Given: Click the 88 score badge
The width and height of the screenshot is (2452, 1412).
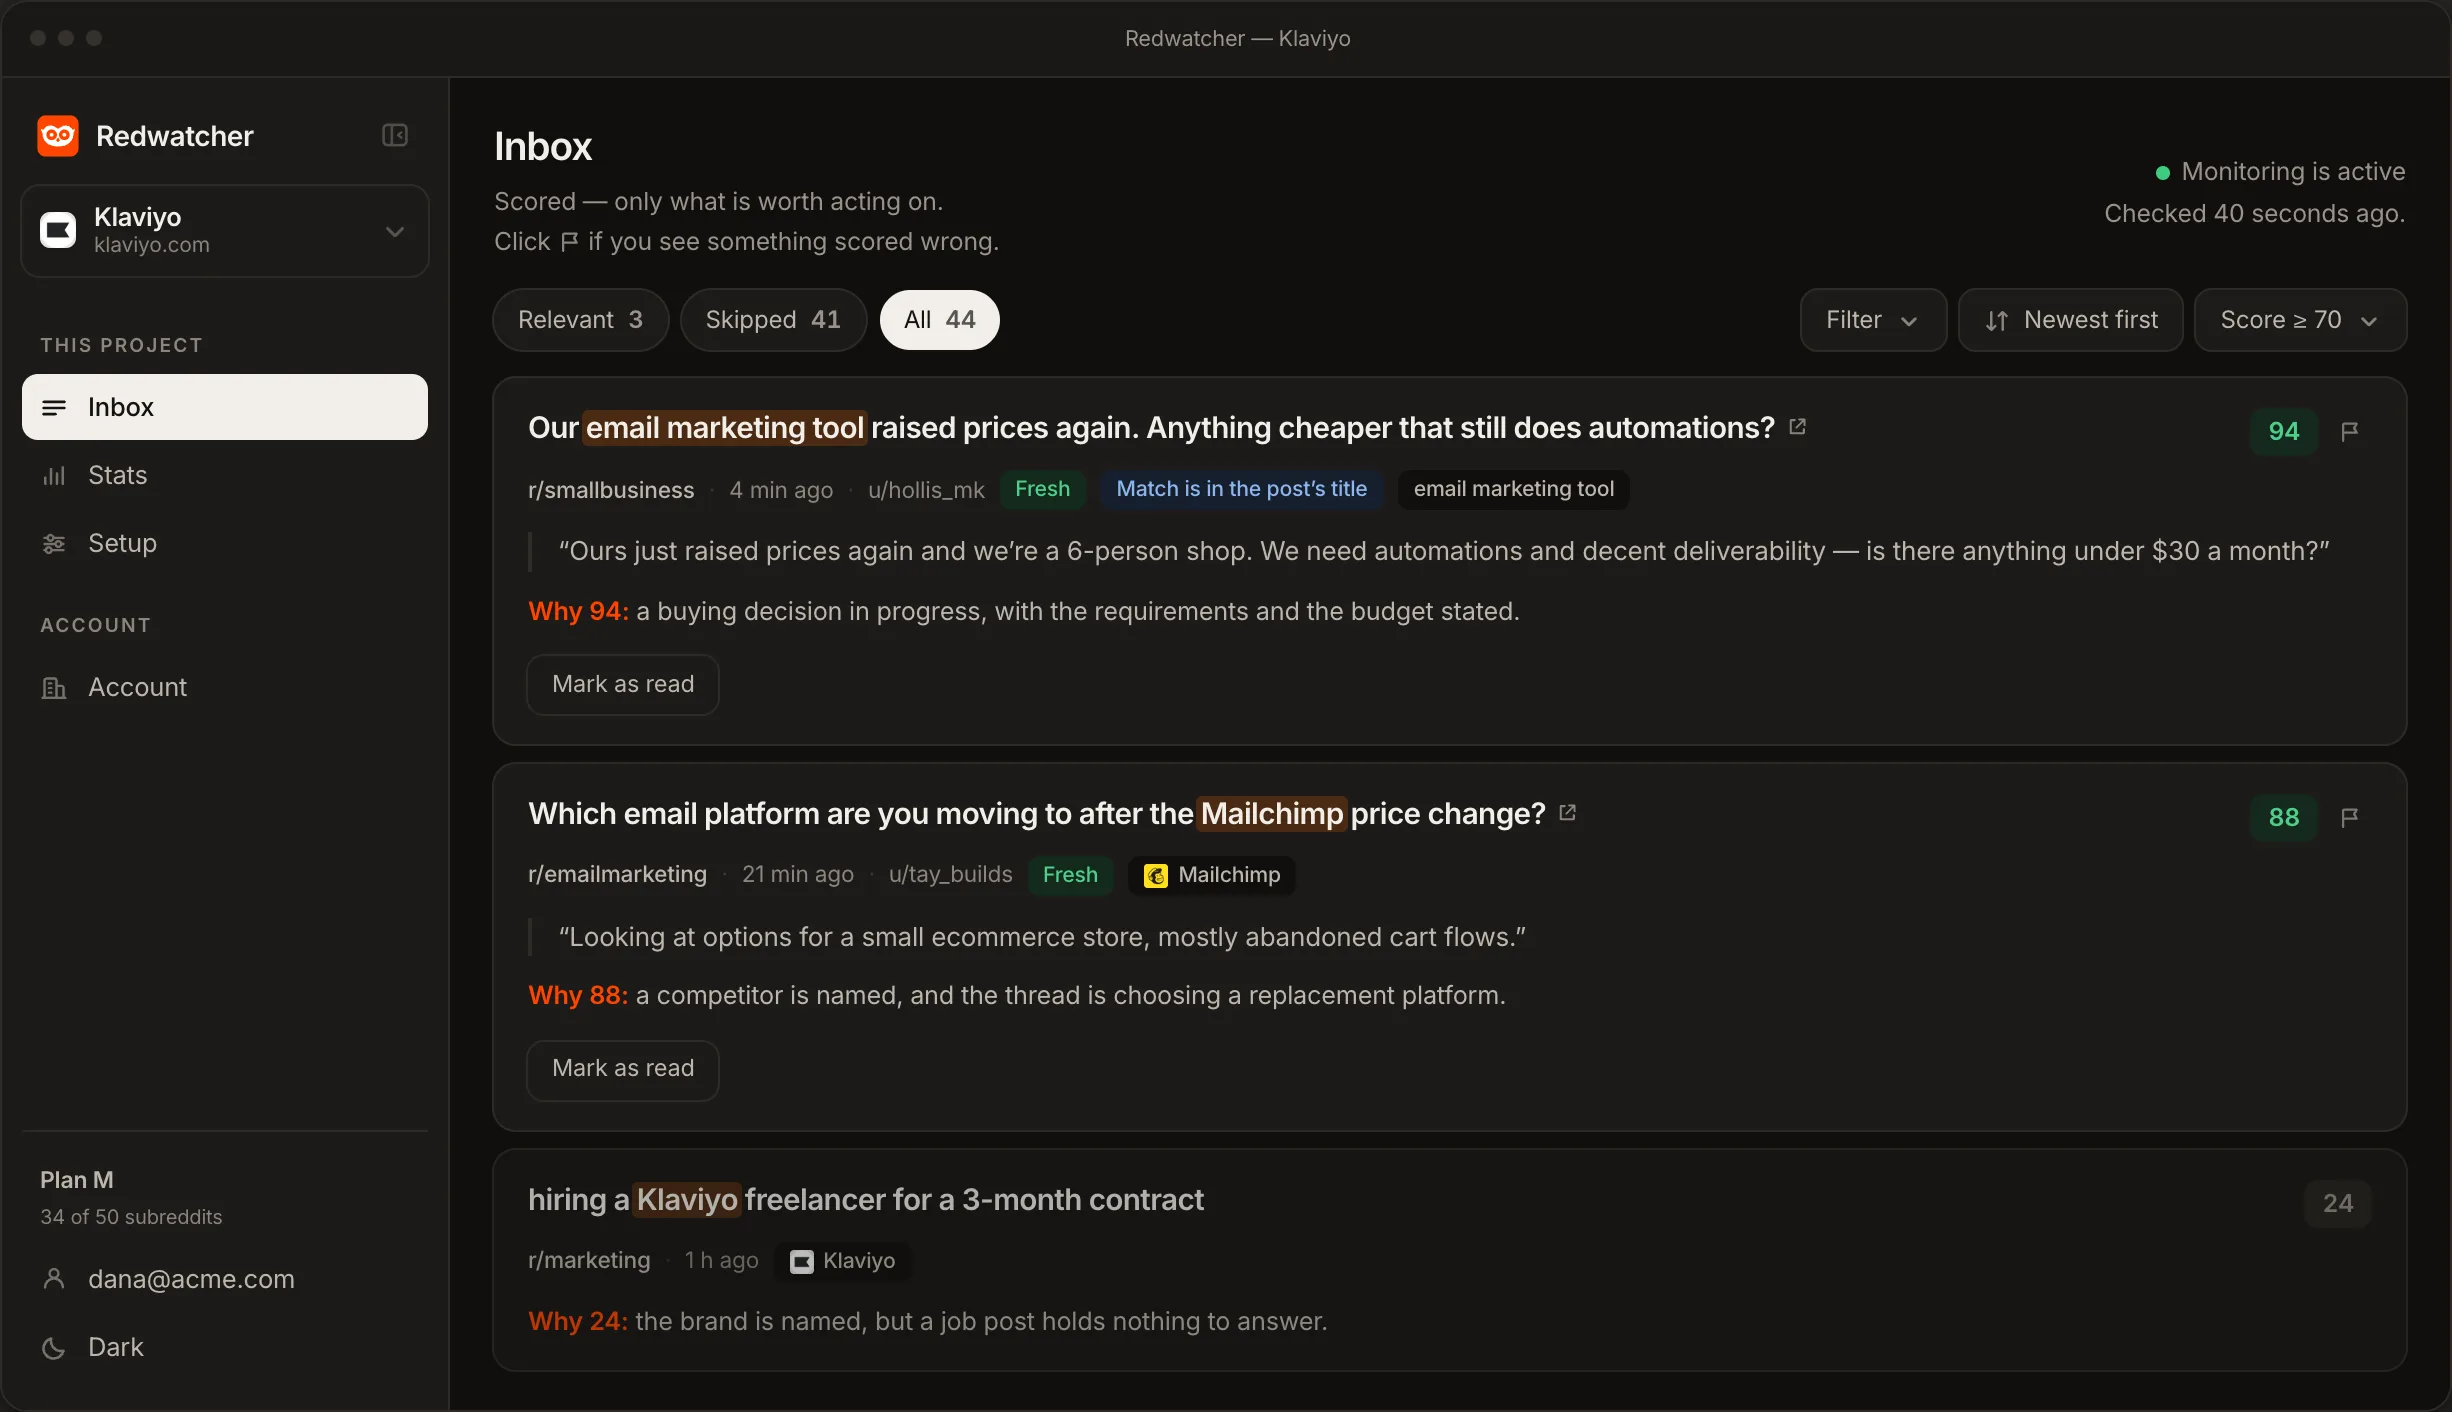Looking at the screenshot, I should pos(2284,817).
